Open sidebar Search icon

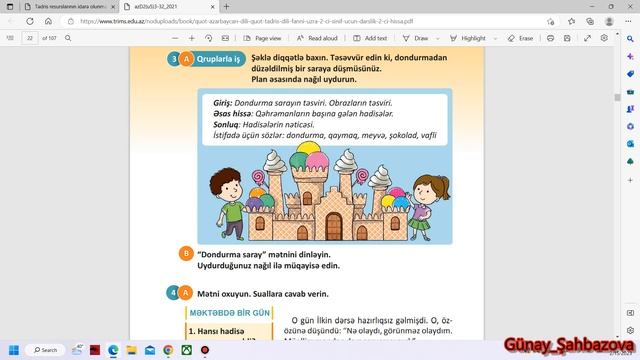tap(630, 39)
